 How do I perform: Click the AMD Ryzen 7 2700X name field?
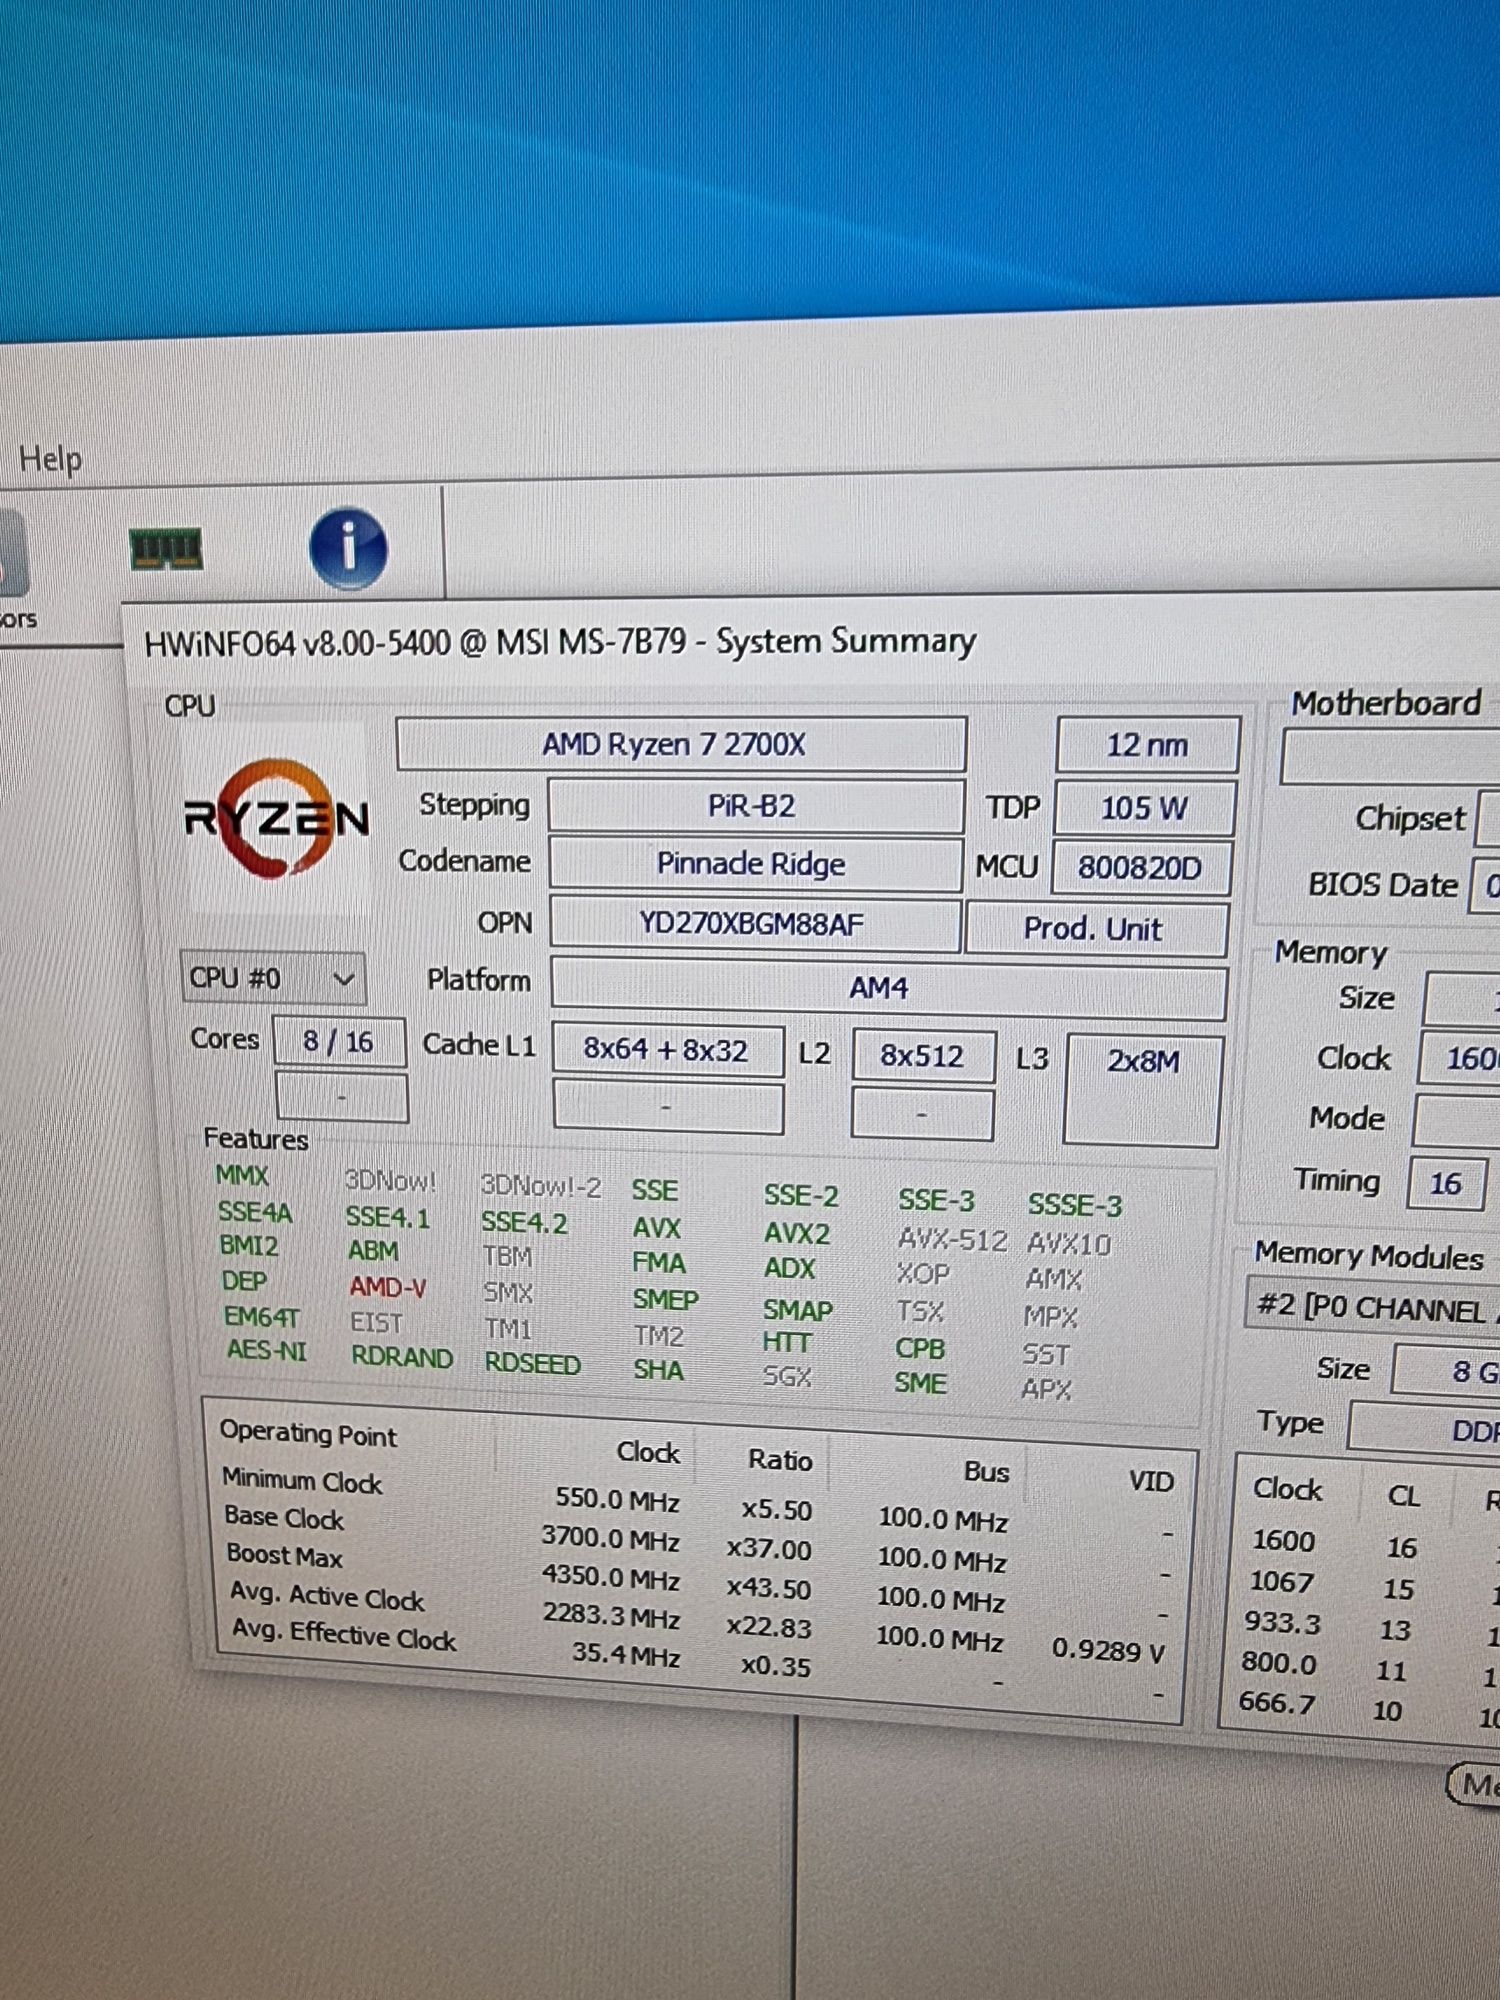[x=681, y=744]
